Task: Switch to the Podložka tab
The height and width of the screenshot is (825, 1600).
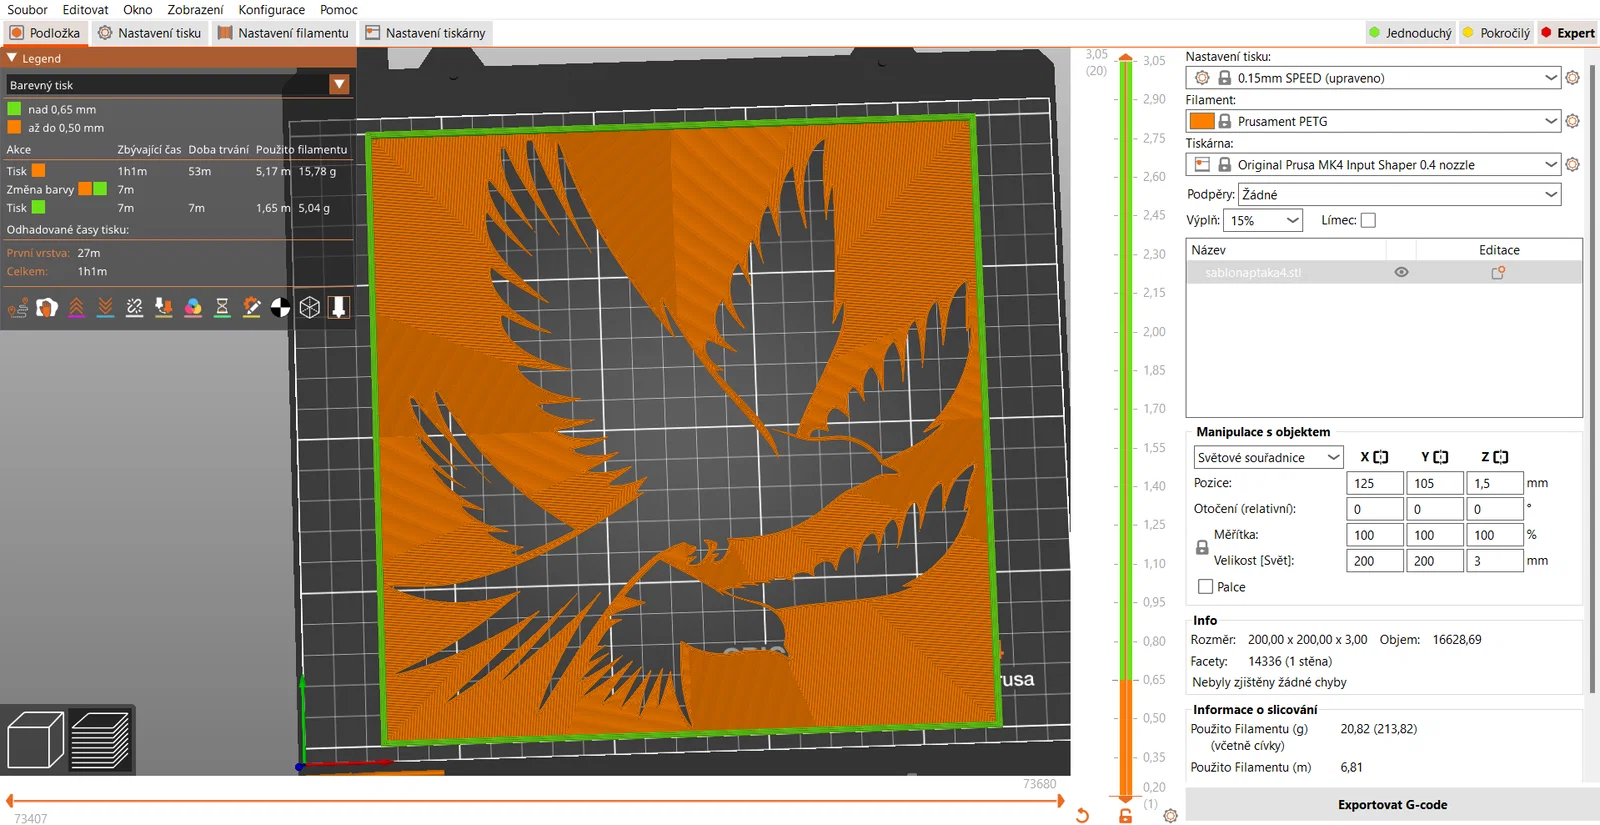Action: pyautogui.click(x=45, y=33)
